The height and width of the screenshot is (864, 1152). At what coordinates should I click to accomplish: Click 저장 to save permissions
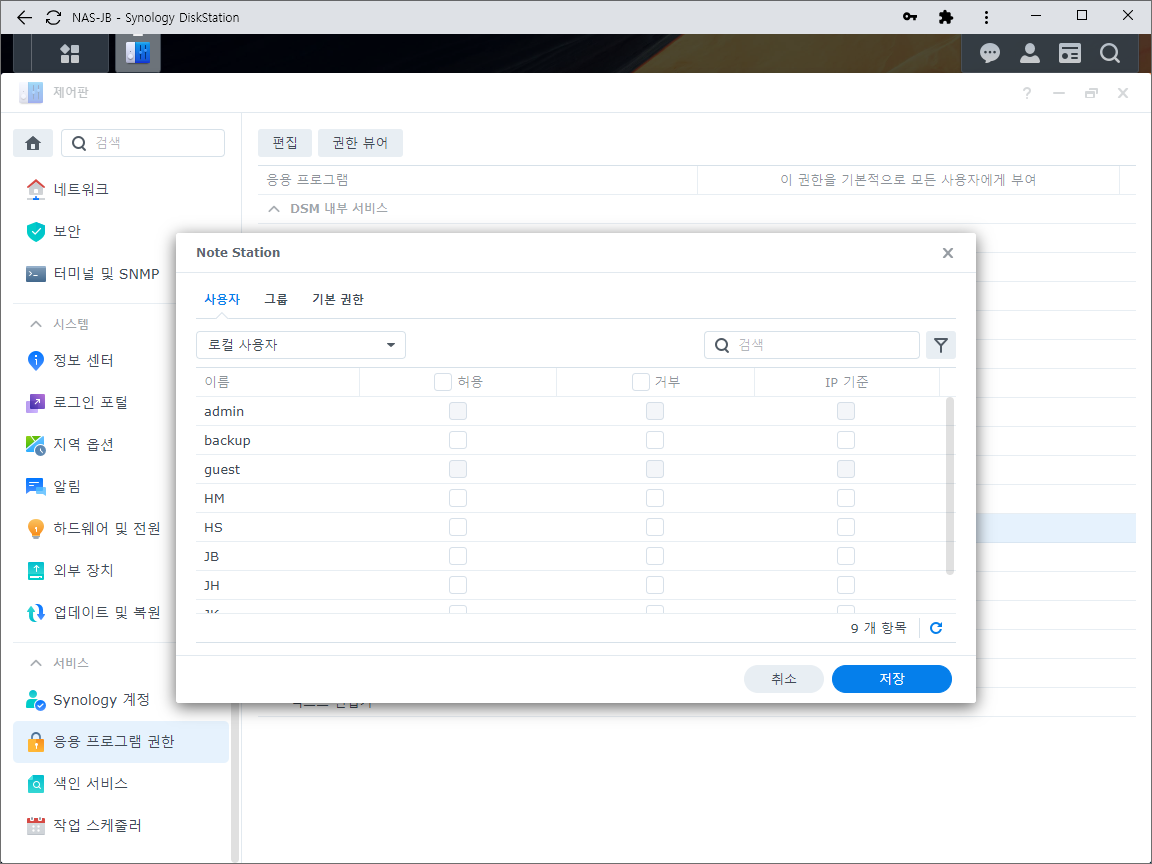coord(891,679)
